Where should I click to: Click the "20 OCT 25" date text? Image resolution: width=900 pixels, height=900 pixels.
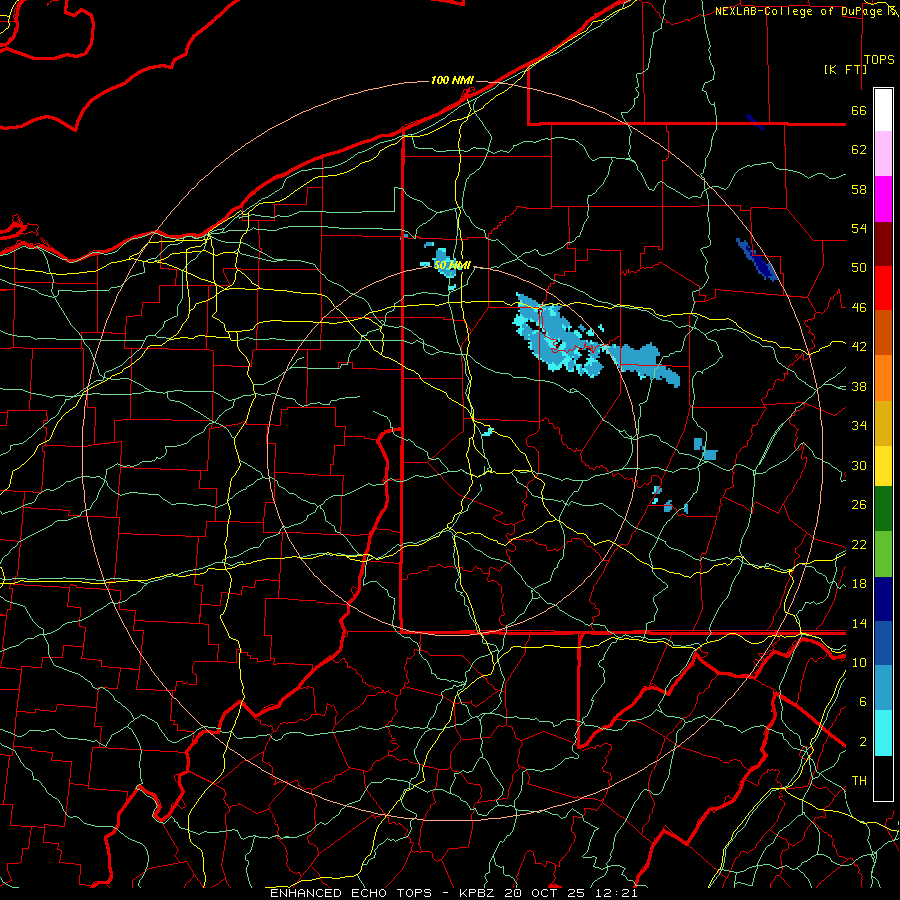(547, 893)
